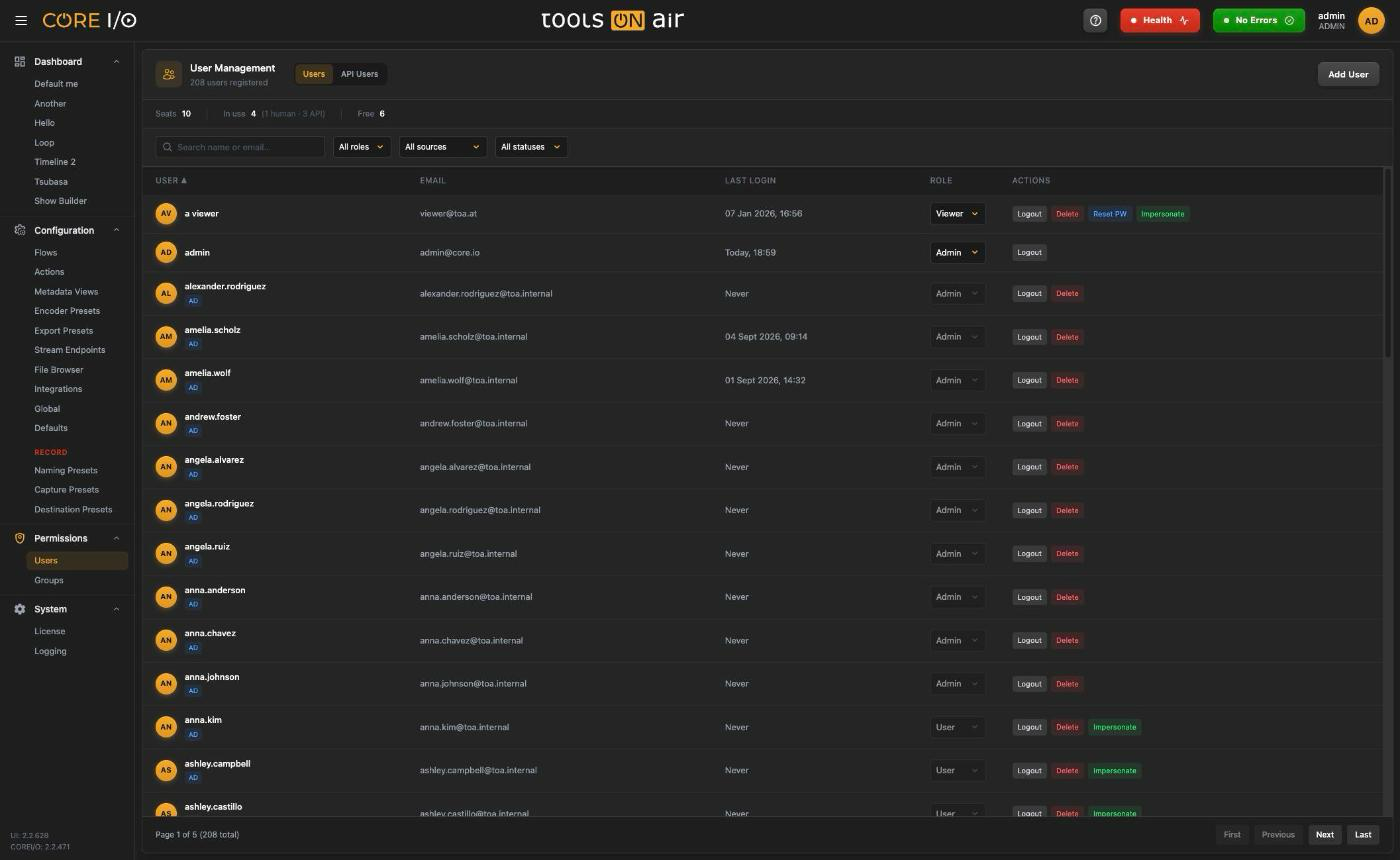Click the Dashboard grid icon in sidebar
Image resolution: width=1400 pixels, height=860 pixels.
(19, 62)
